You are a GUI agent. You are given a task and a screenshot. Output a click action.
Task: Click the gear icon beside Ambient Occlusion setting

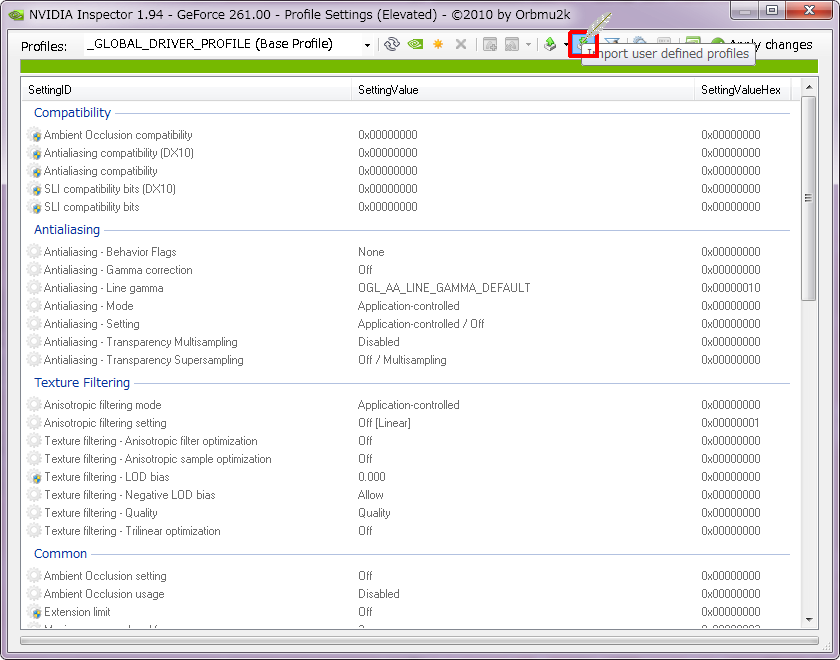click(34, 576)
